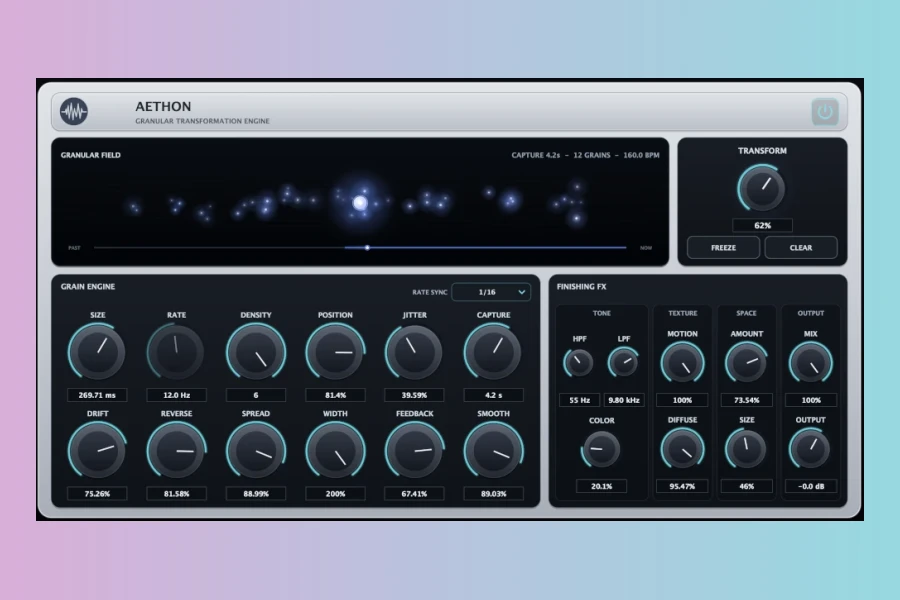
Task: Click the 9.80 kHz LPF value field
Action: (624, 400)
